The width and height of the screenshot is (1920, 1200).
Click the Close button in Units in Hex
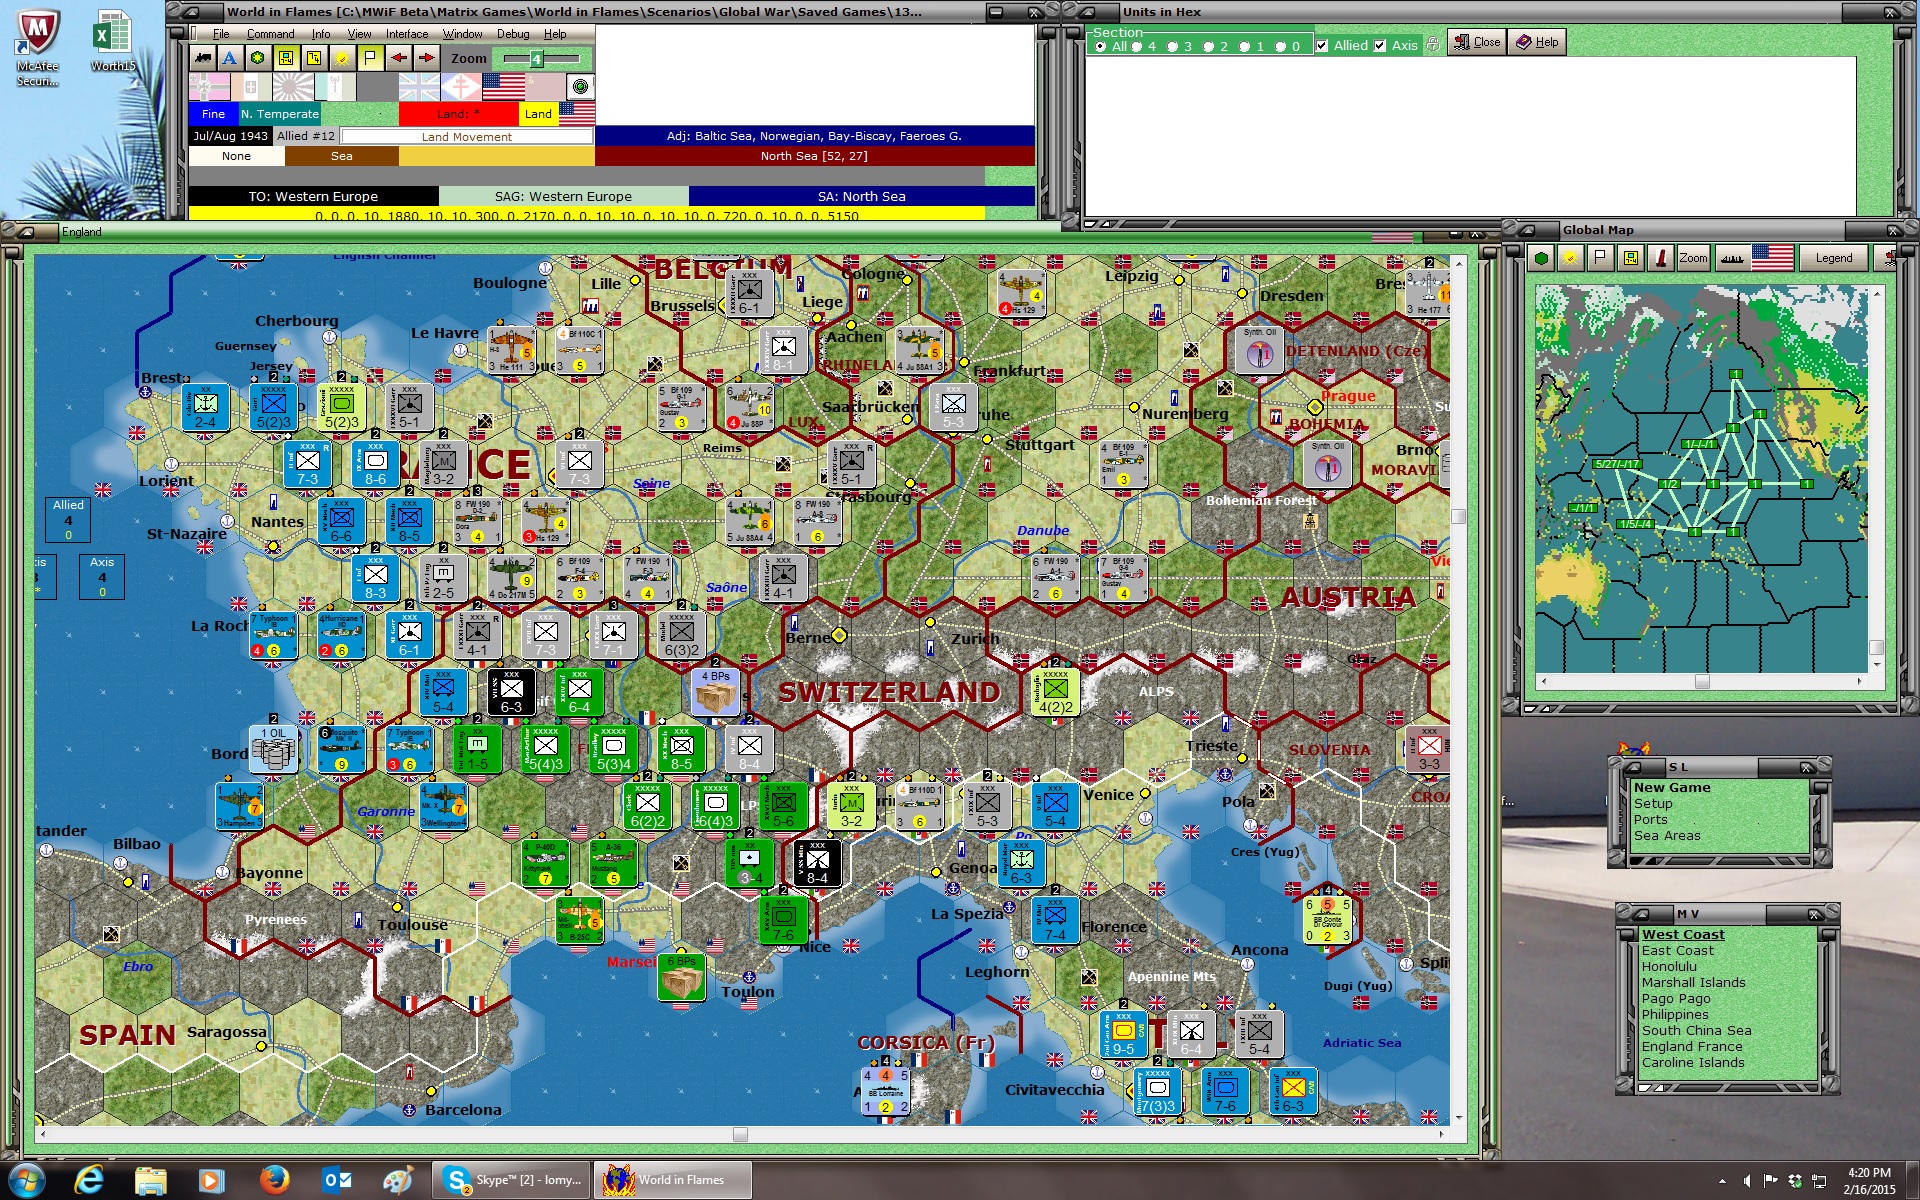(x=1477, y=42)
